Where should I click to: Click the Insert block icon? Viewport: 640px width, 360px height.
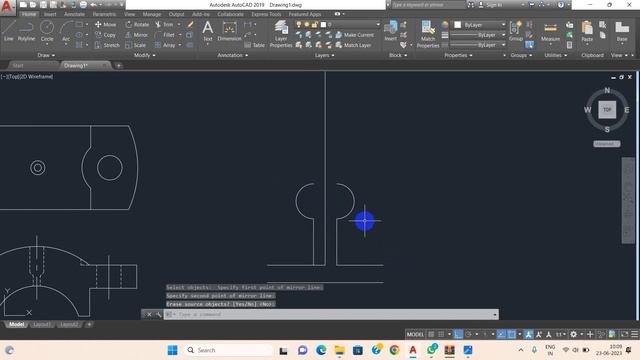[391, 30]
